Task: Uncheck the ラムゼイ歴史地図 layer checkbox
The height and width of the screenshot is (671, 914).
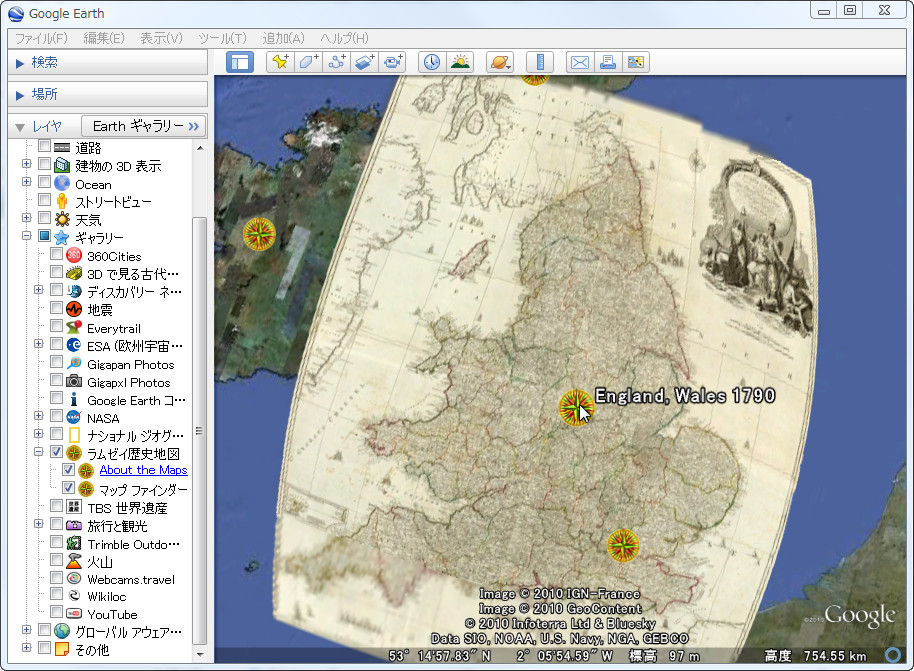Action: click(56, 452)
